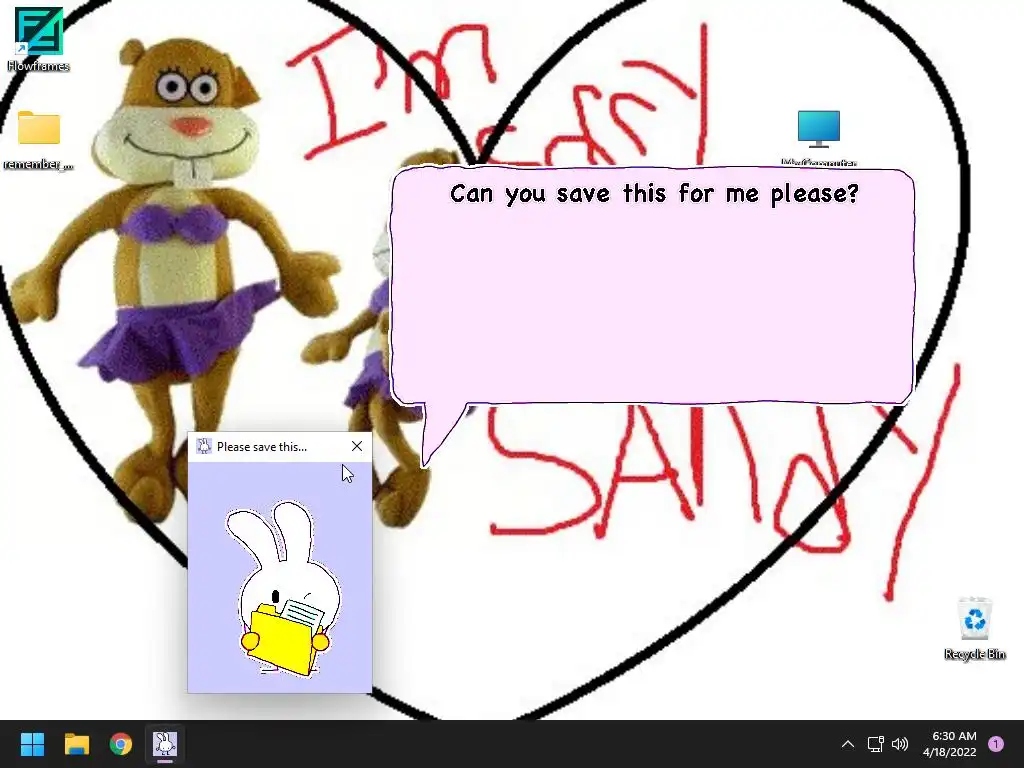The height and width of the screenshot is (768, 1024).
Task: Click the Windows Start button
Action: pyautogui.click(x=32, y=744)
